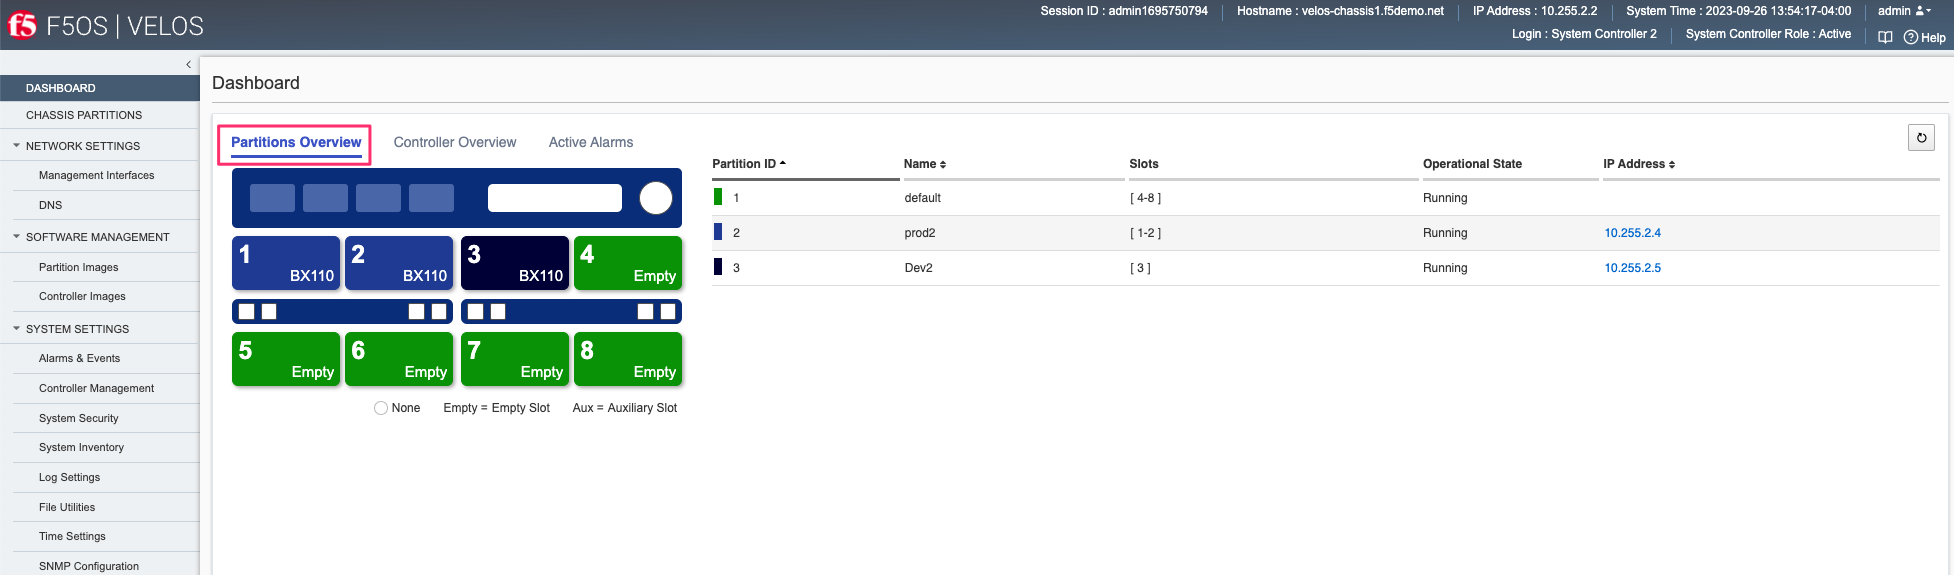1954x575 pixels.
Task: Collapse the Network Settings section
Action: tap(17, 146)
